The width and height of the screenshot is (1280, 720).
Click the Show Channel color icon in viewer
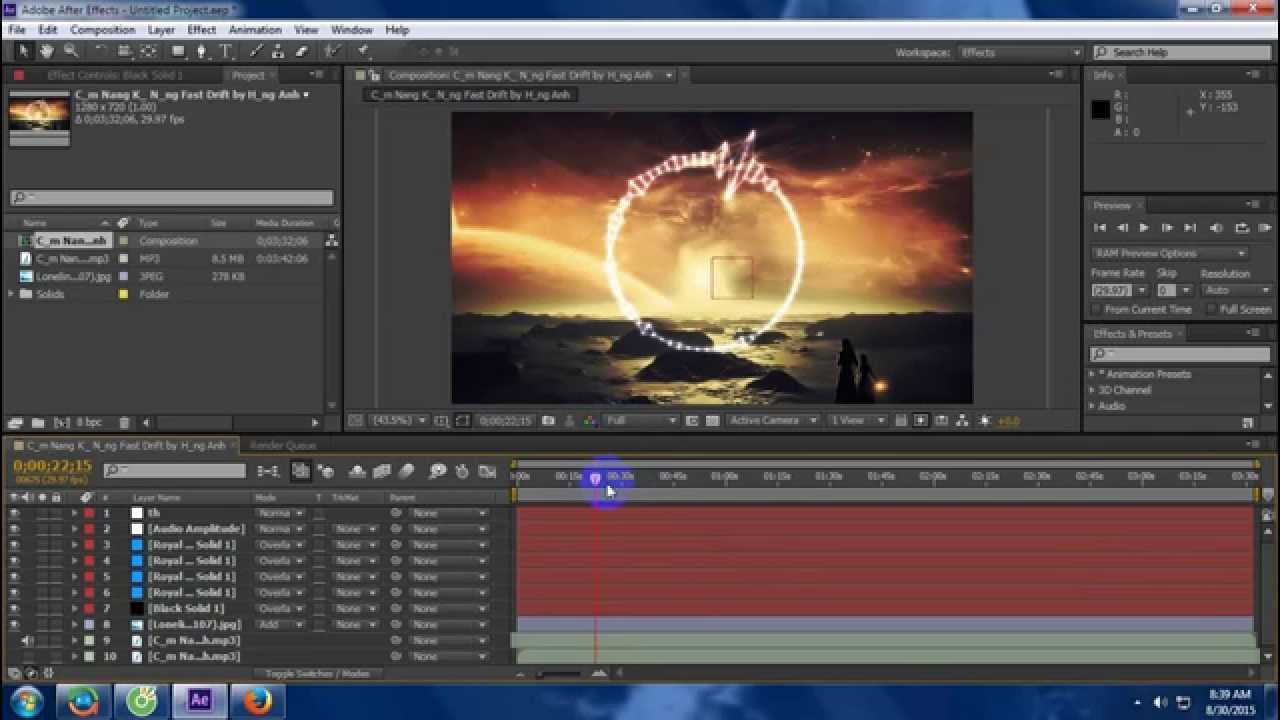pos(590,421)
